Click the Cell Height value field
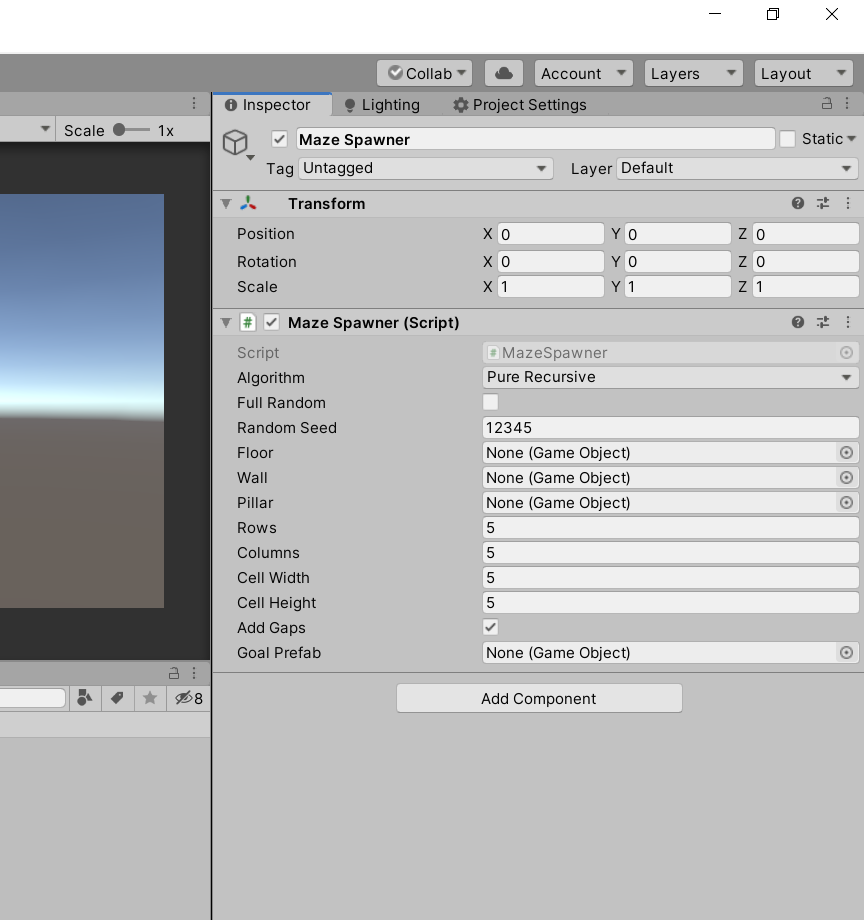The width and height of the screenshot is (864, 920). pyautogui.click(x=670, y=603)
